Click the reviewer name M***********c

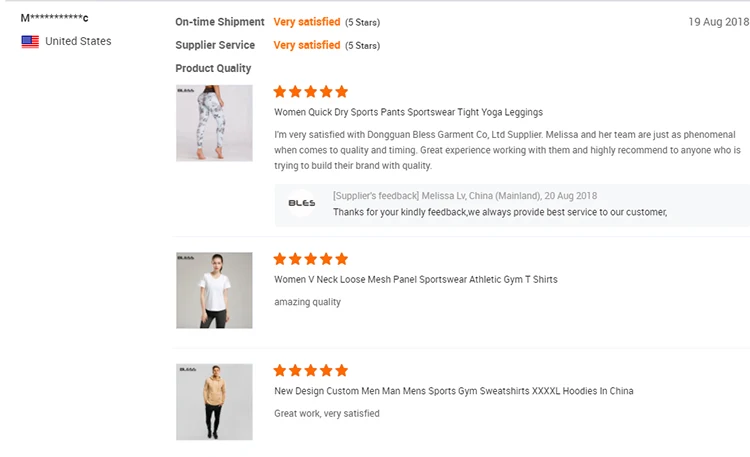coord(55,18)
